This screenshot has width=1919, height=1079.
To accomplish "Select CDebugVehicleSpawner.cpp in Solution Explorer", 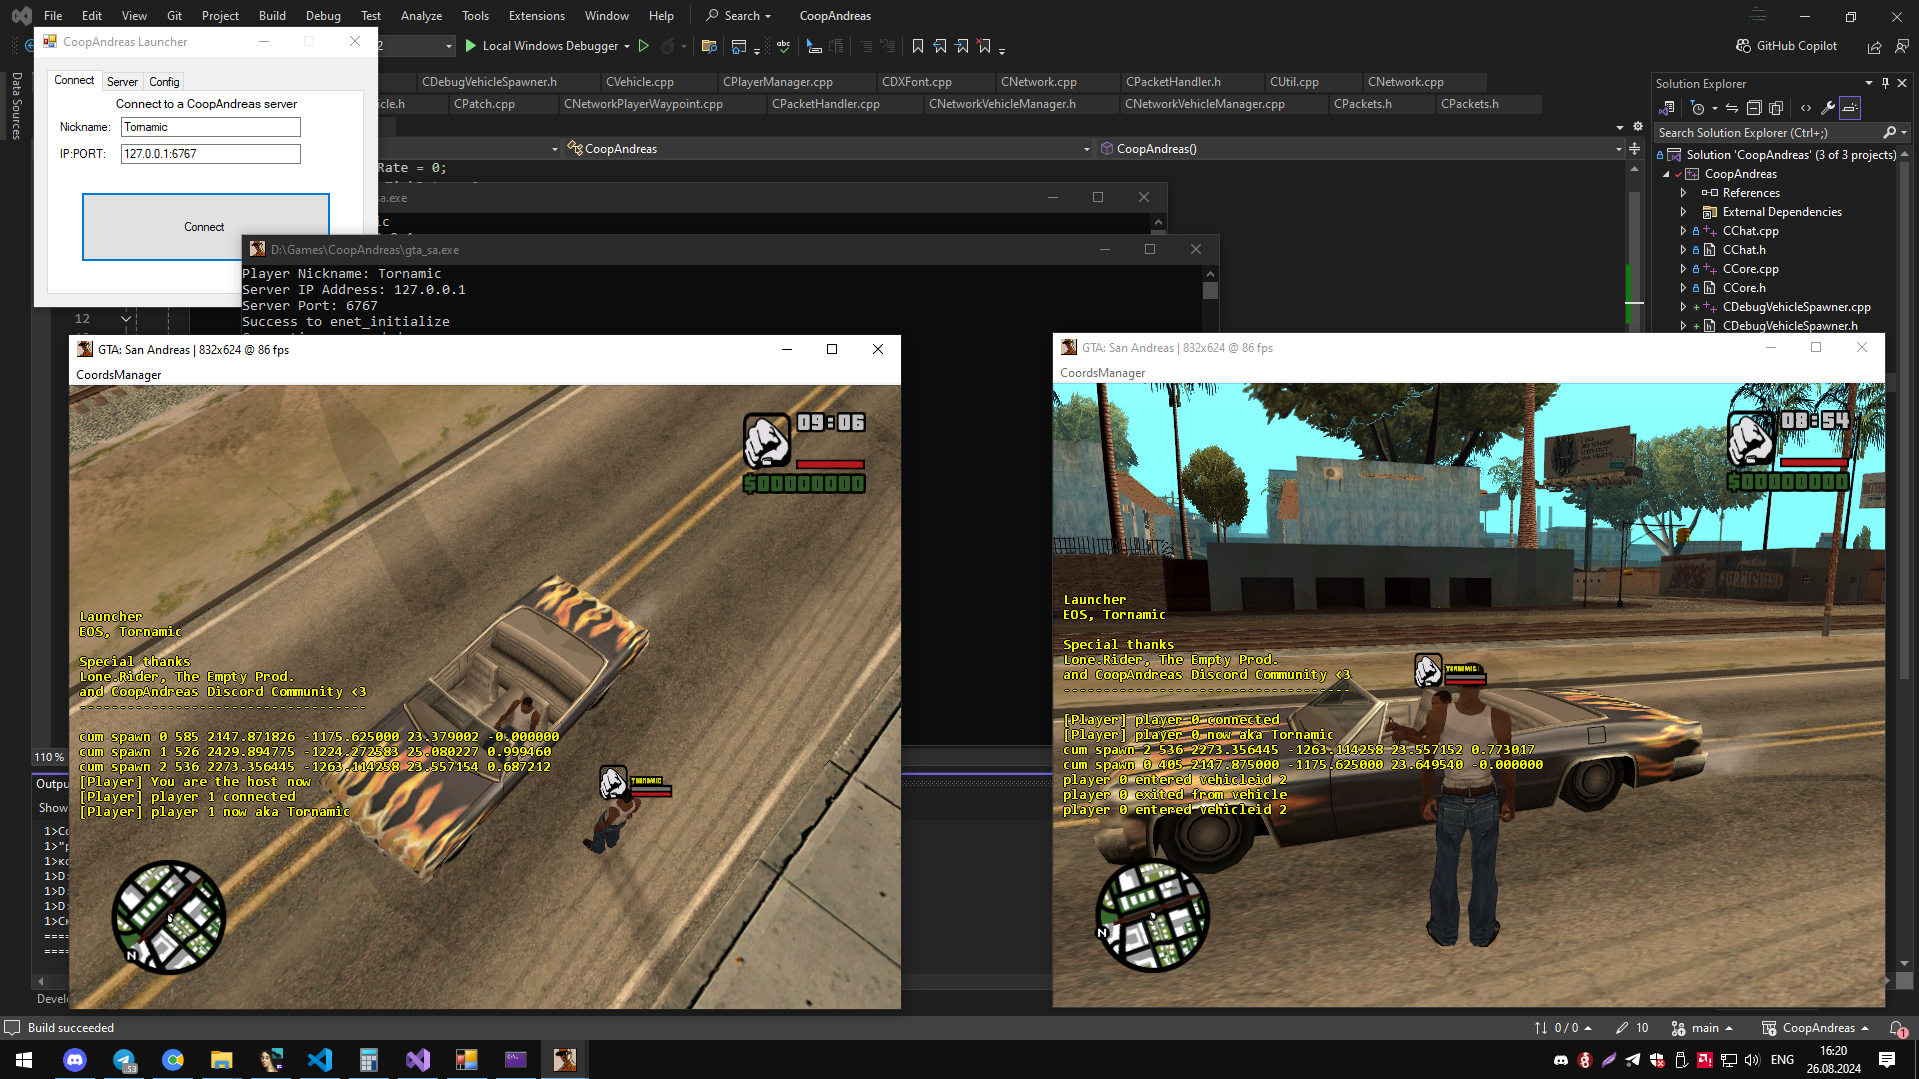I will point(1796,307).
